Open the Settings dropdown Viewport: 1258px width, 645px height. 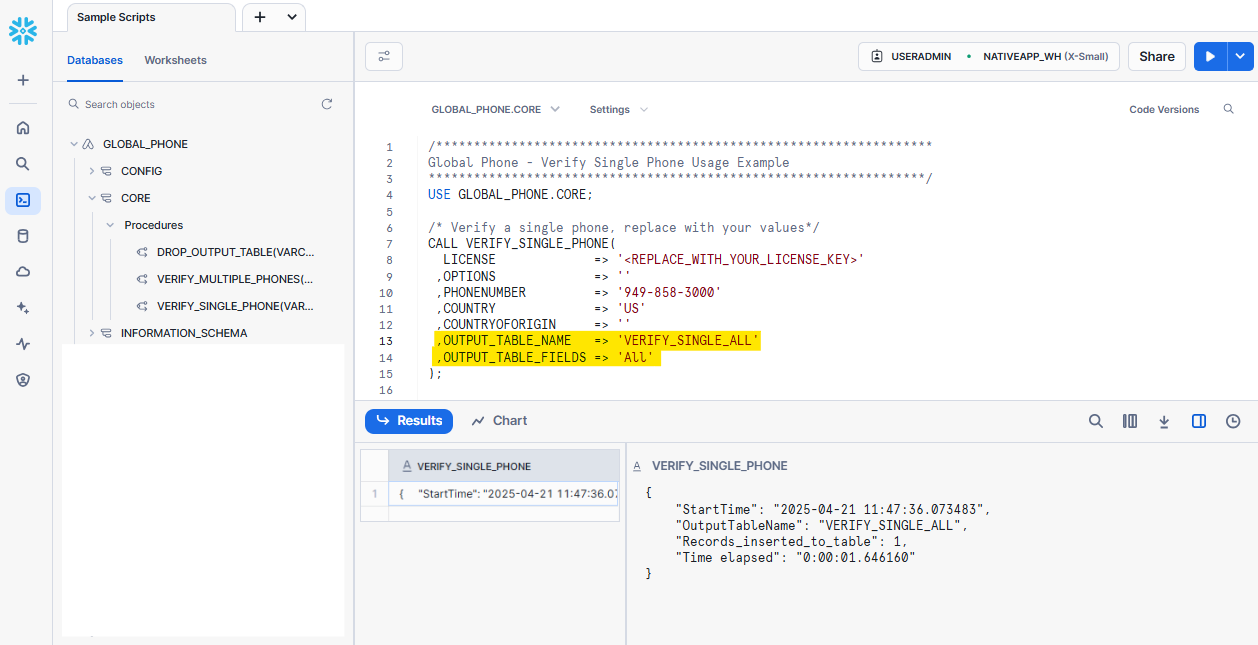[618, 109]
